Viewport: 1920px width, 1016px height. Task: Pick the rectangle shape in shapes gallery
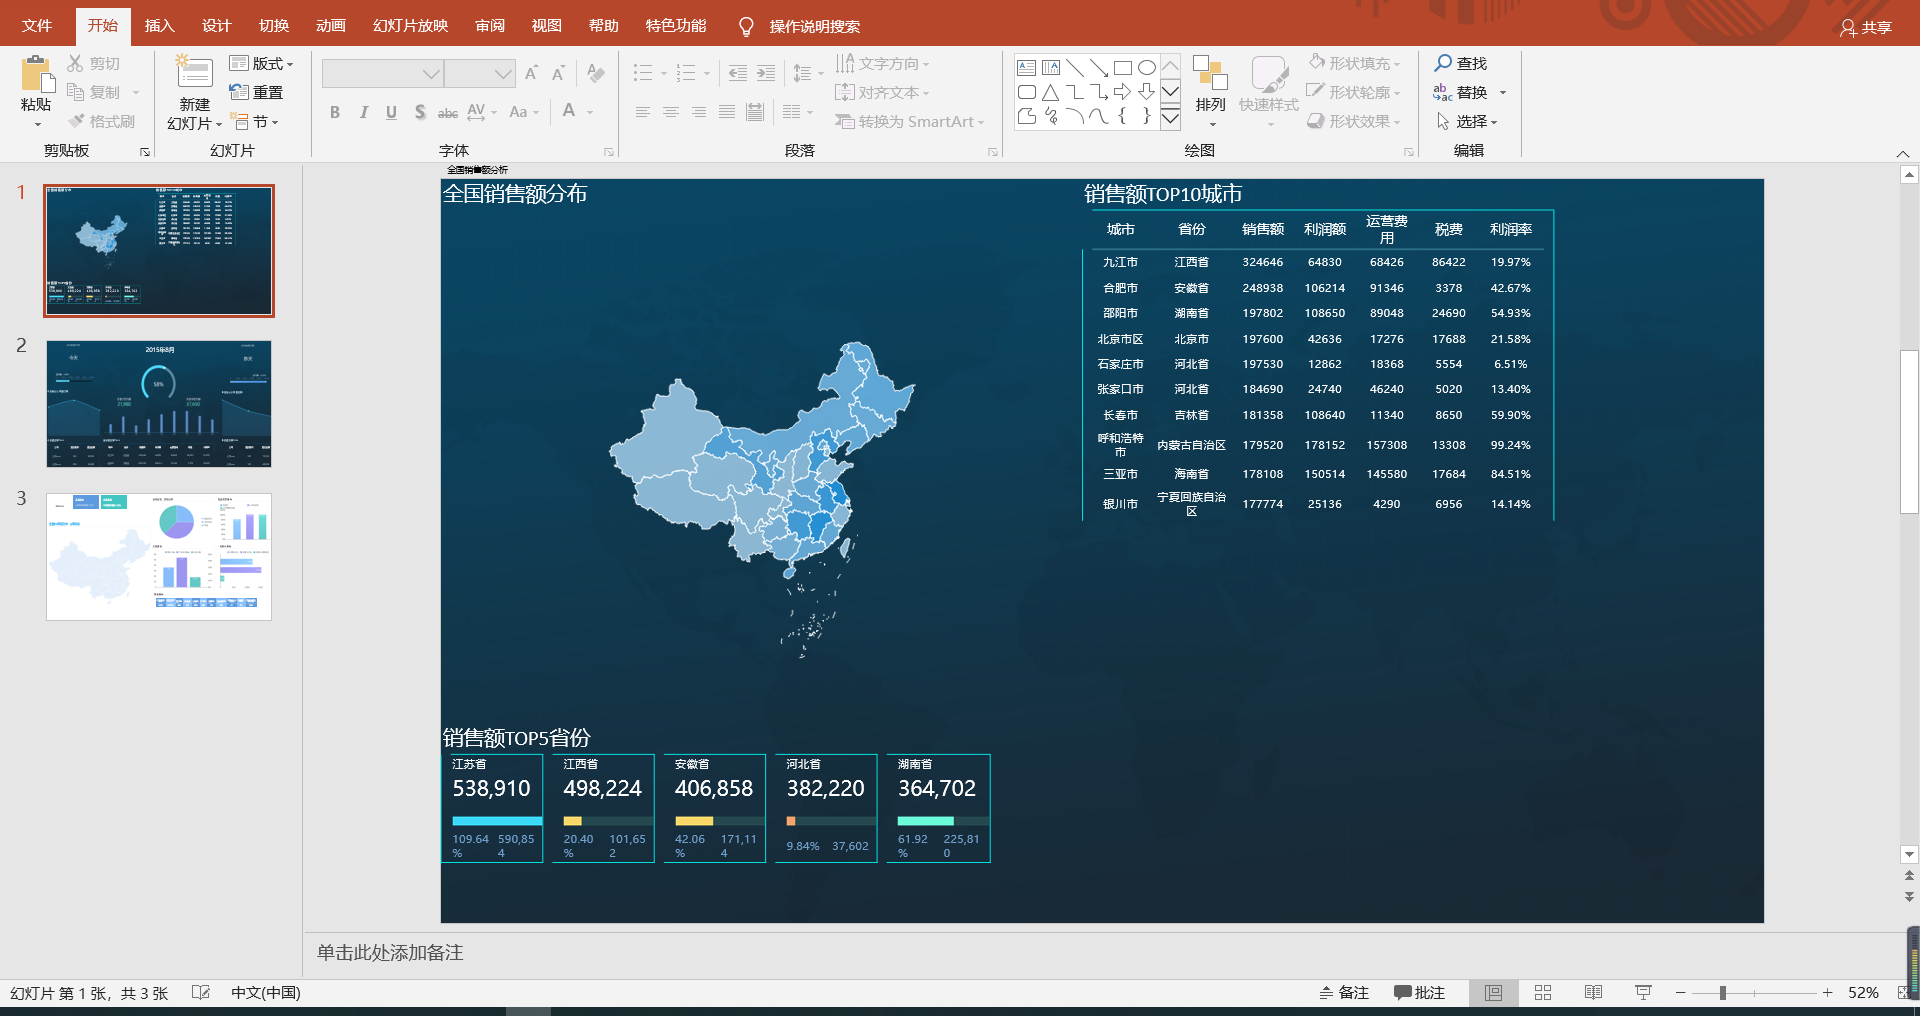(1122, 68)
